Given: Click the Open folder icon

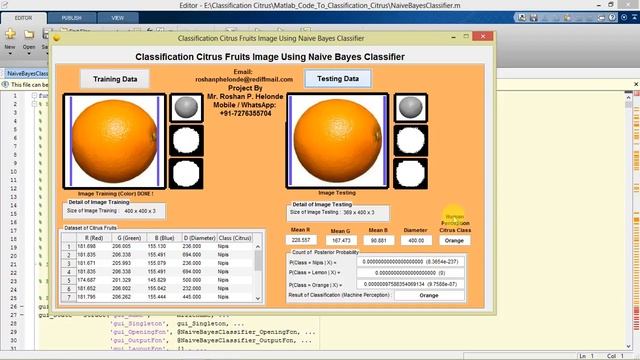Looking at the screenshot, I should click(29, 34).
